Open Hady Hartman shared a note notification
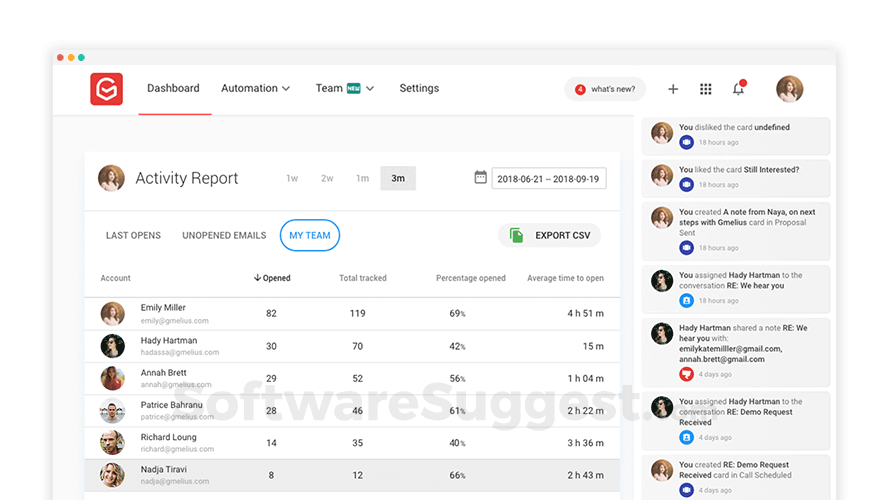 pos(736,352)
